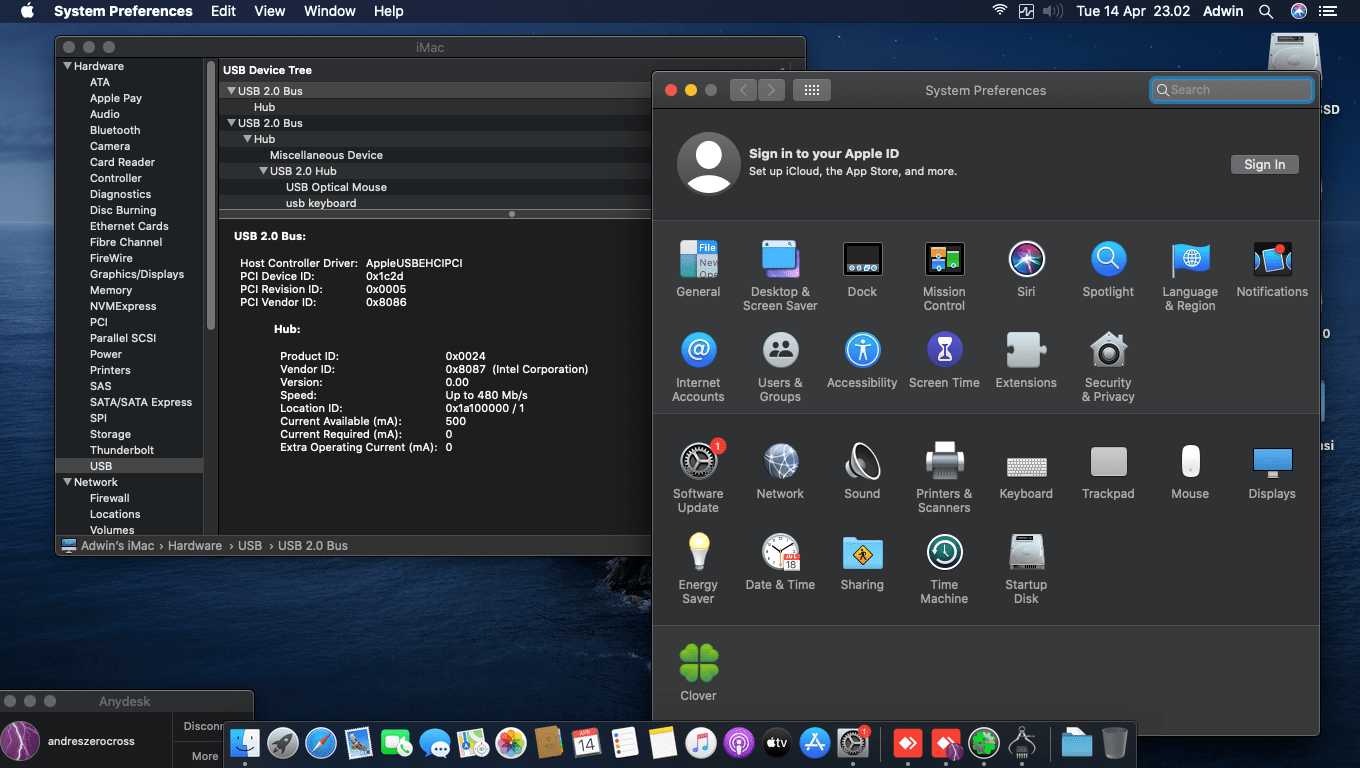Select USB in the Hardware sidebar
Screen dimensions: 1360x768
coord(100,465)
